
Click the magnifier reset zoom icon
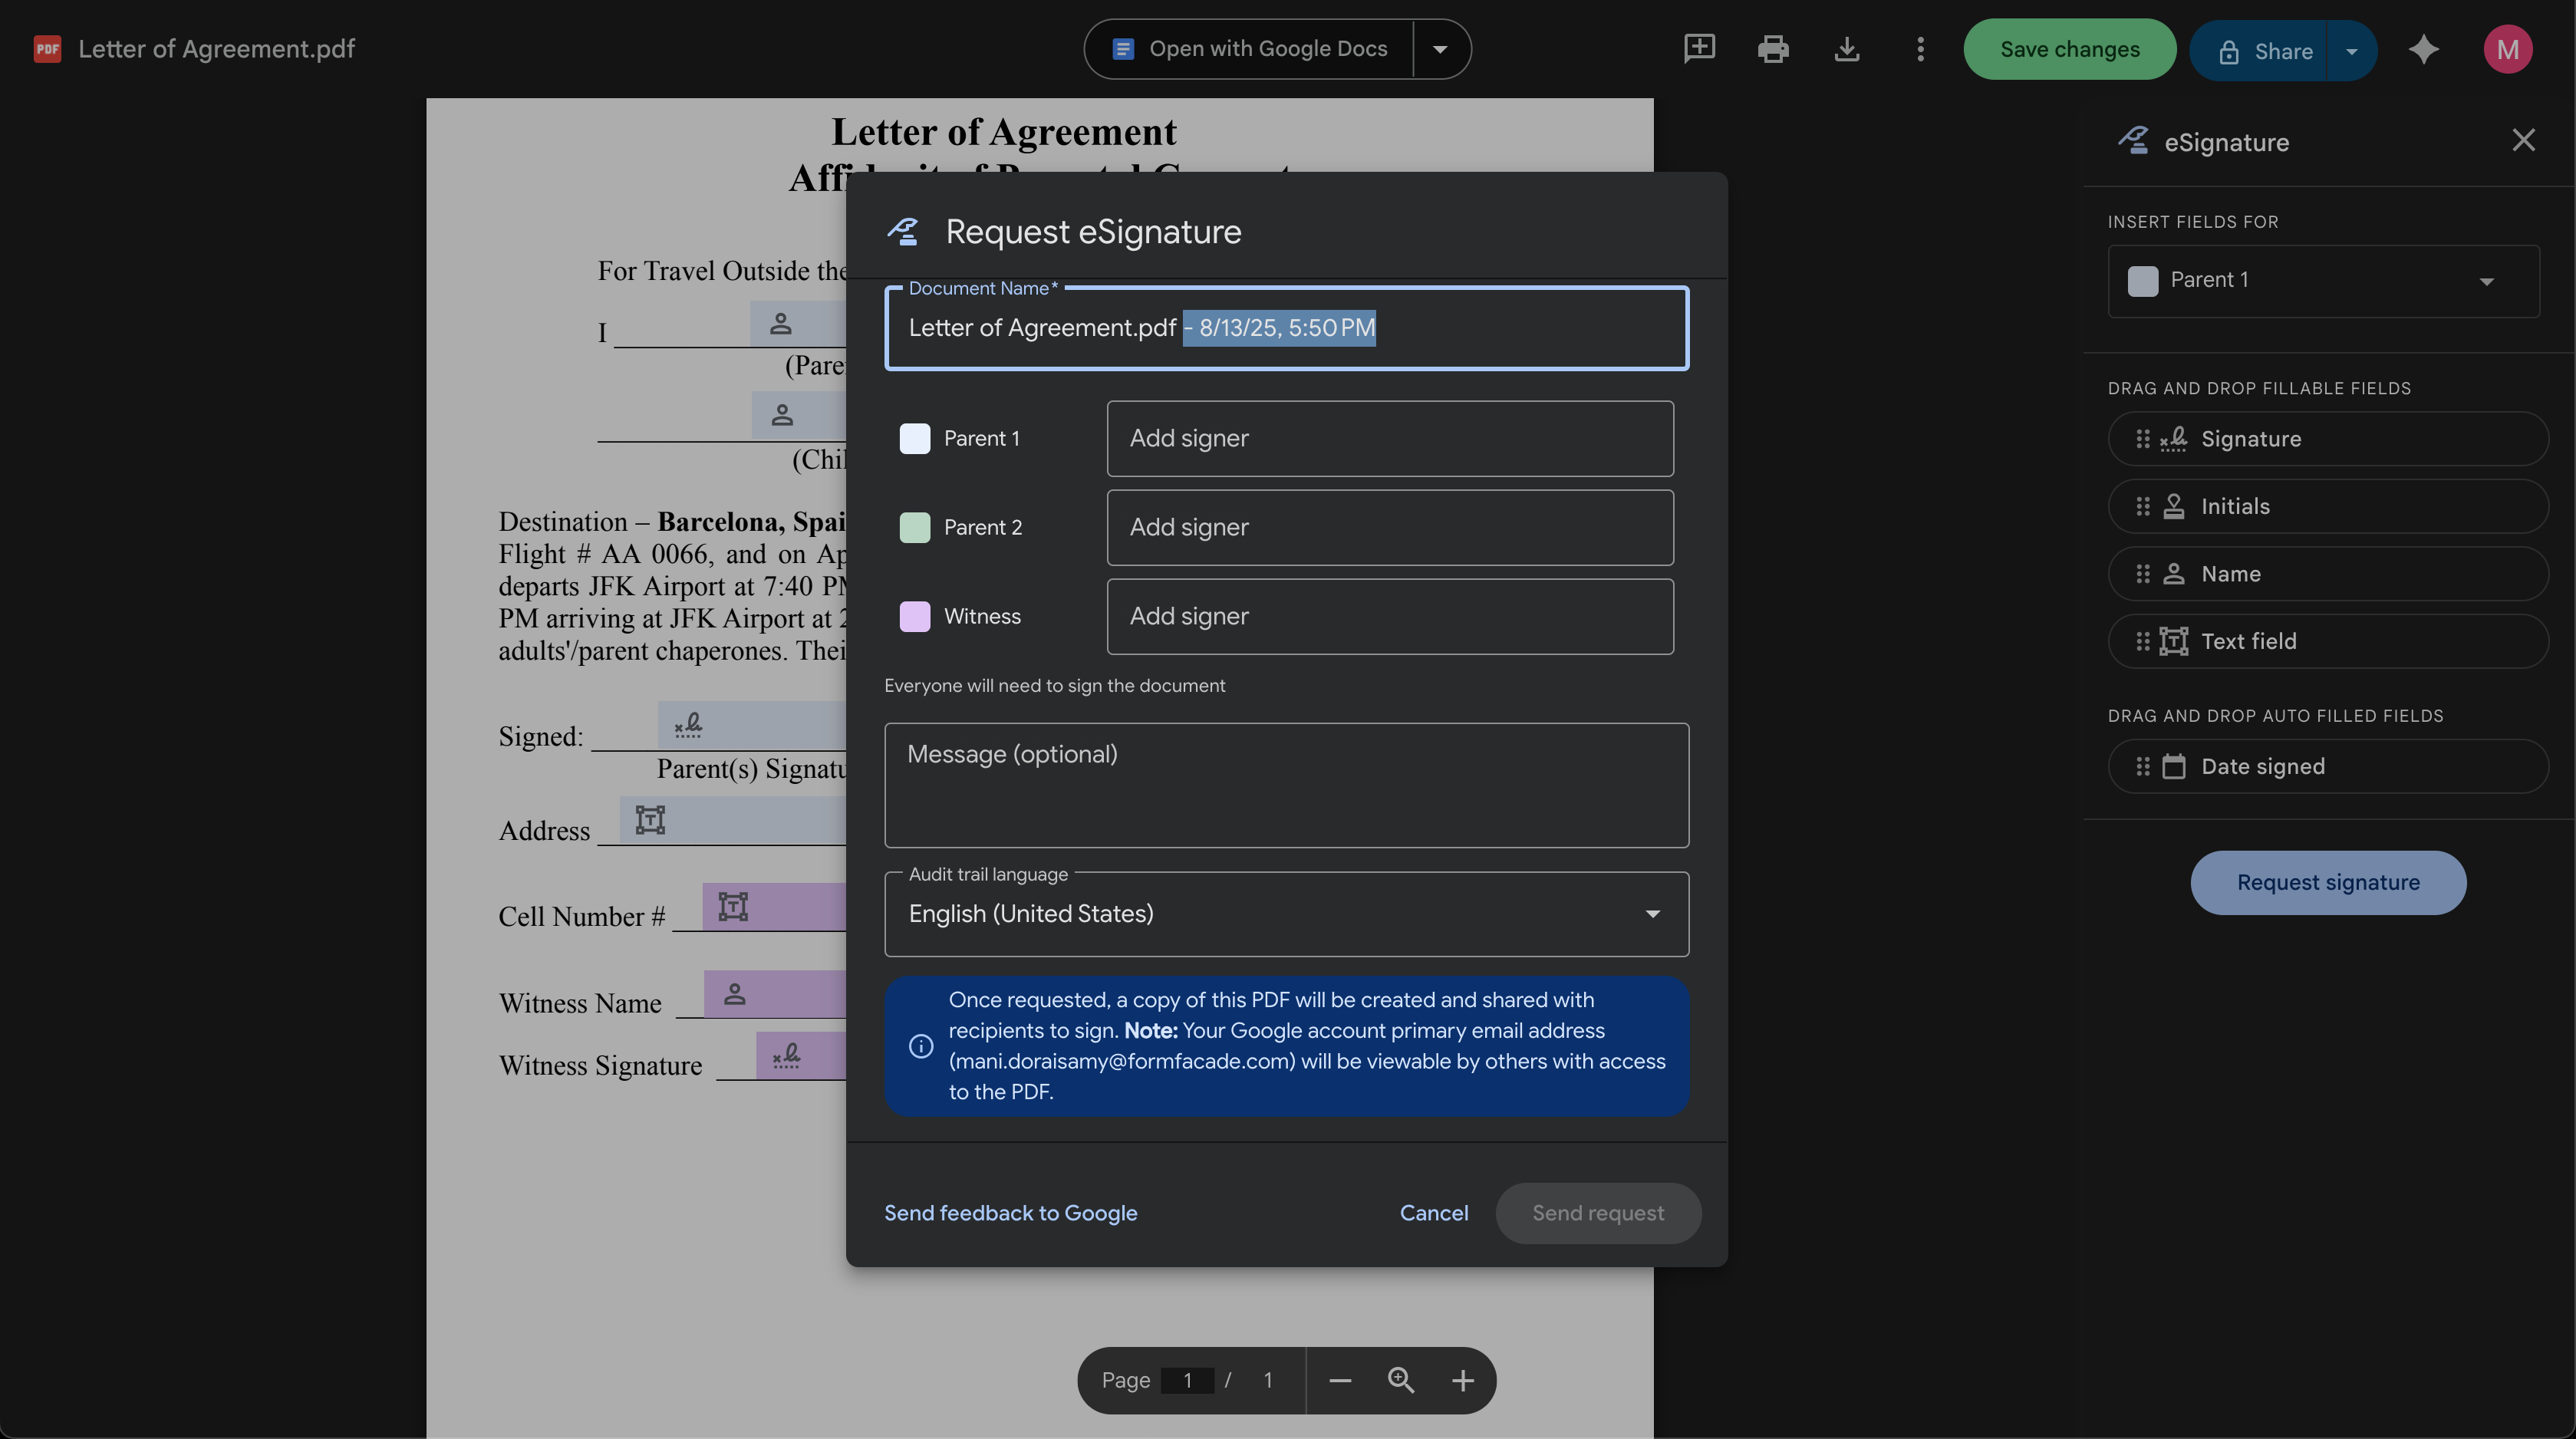(1401, 1380)
